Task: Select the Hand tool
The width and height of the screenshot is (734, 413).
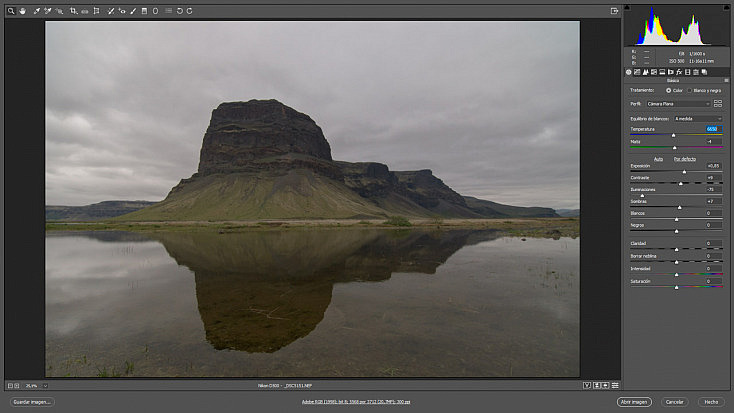Action: click(x=22, y=11)
